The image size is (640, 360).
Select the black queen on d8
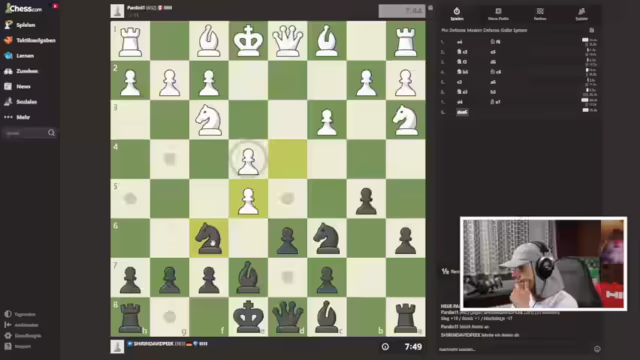click(287, 317)
